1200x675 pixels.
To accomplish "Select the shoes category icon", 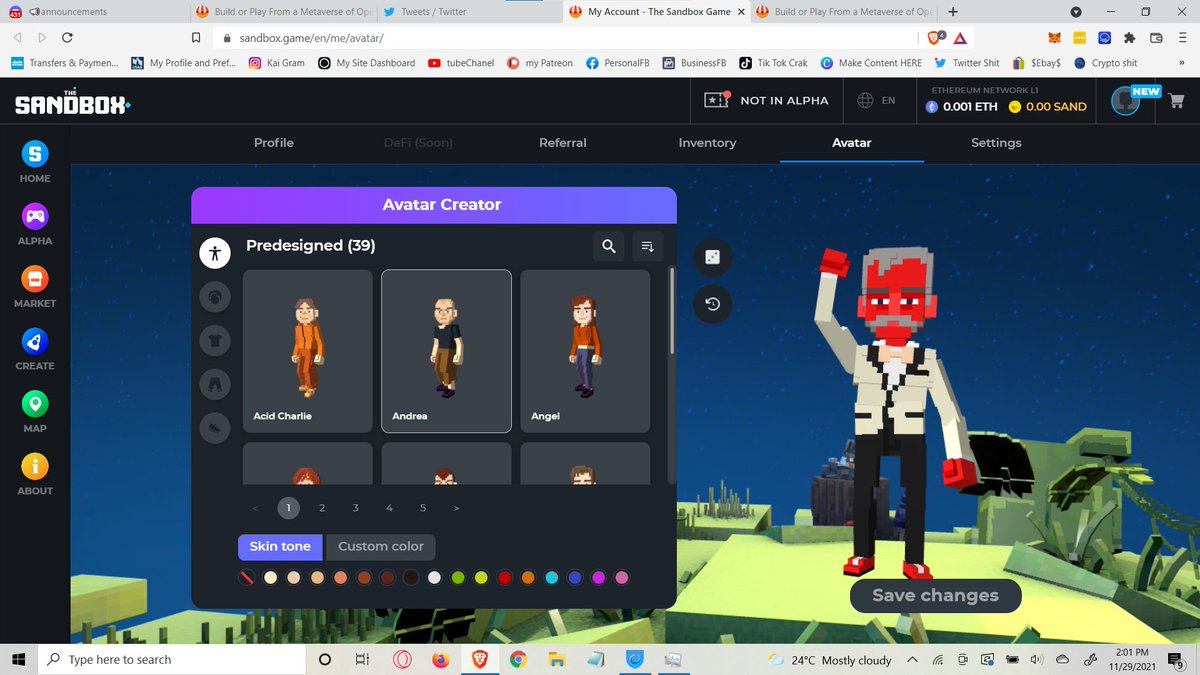I will click(215, 428).
